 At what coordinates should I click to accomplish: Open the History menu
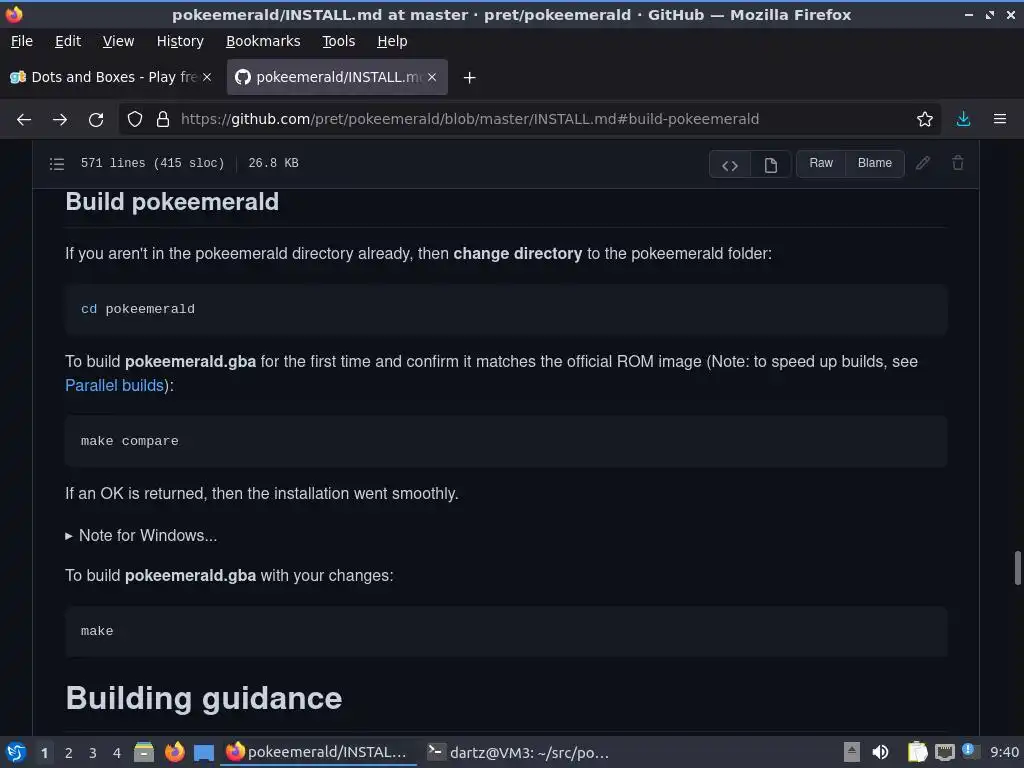click(x=180, y=41)
